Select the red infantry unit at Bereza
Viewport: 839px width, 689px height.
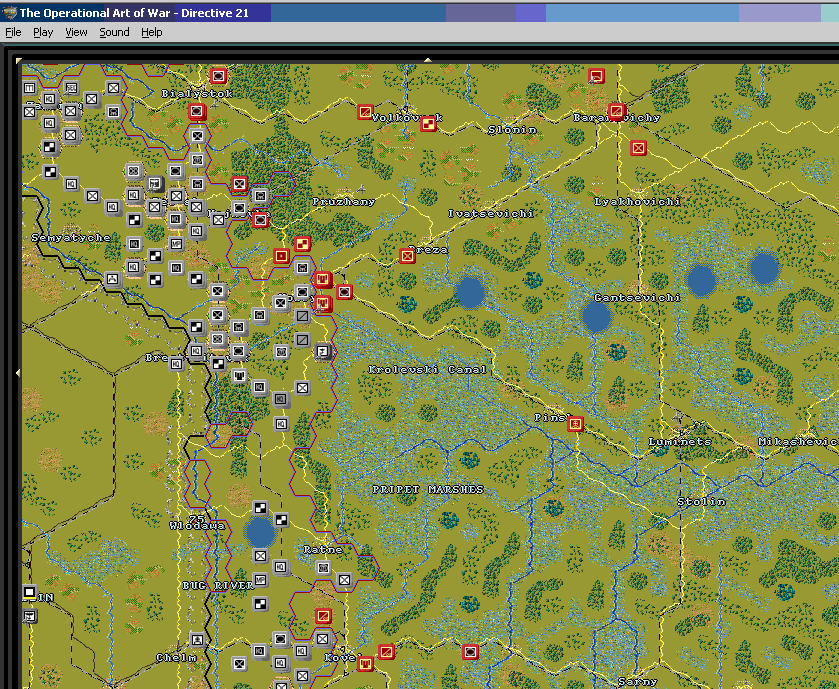[x=408, y=256]
